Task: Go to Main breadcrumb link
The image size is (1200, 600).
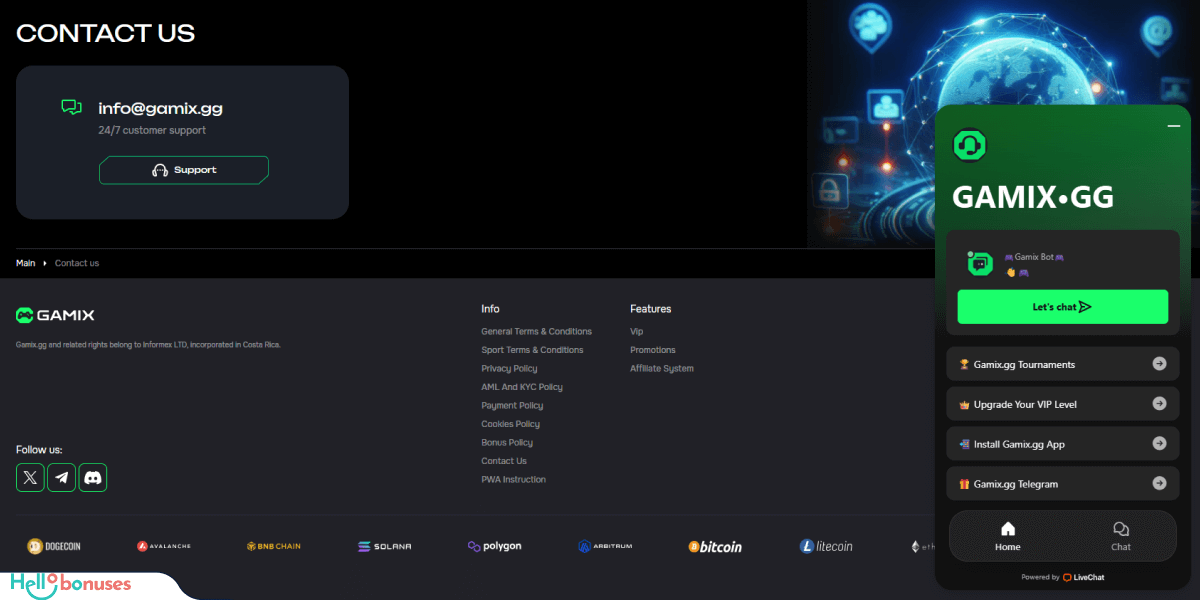Action: pyautogui.click(x=25, y=263)
